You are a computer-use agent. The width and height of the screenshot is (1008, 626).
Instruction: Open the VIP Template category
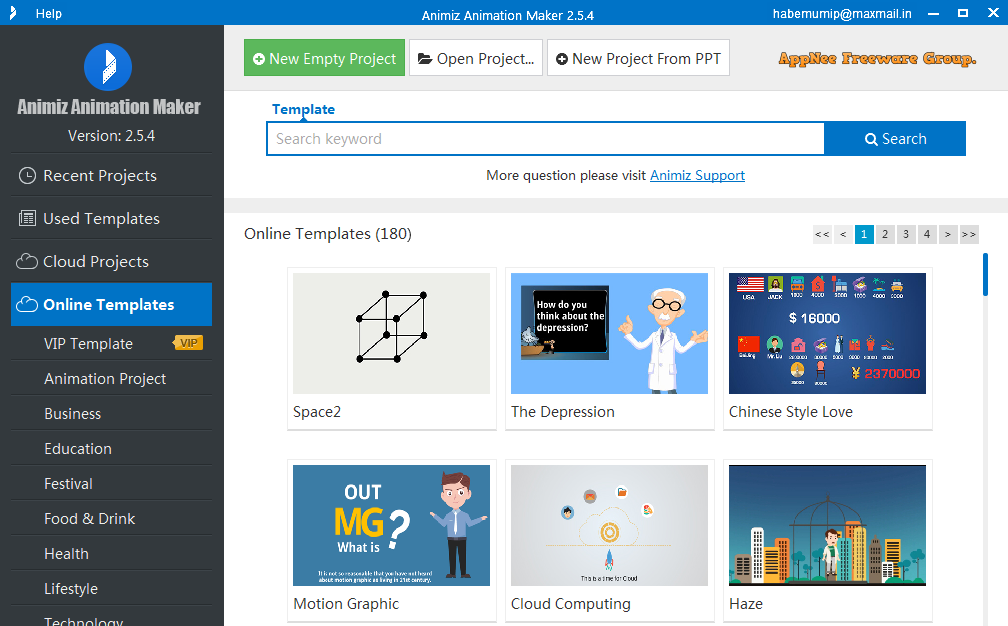pyautogui.click(x=111, y=344)
